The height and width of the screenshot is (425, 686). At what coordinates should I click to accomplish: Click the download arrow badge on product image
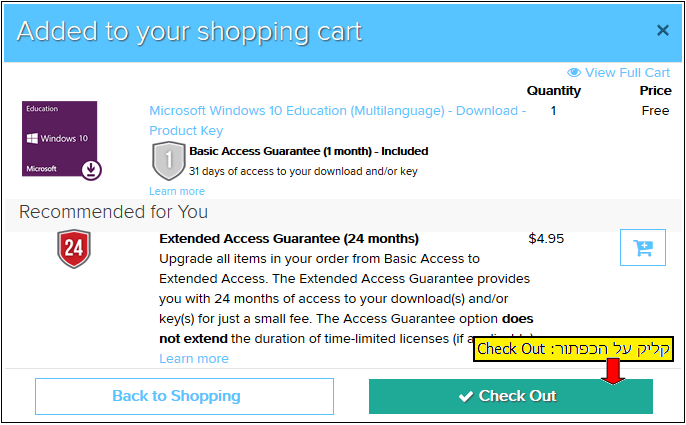click(91, 170)
